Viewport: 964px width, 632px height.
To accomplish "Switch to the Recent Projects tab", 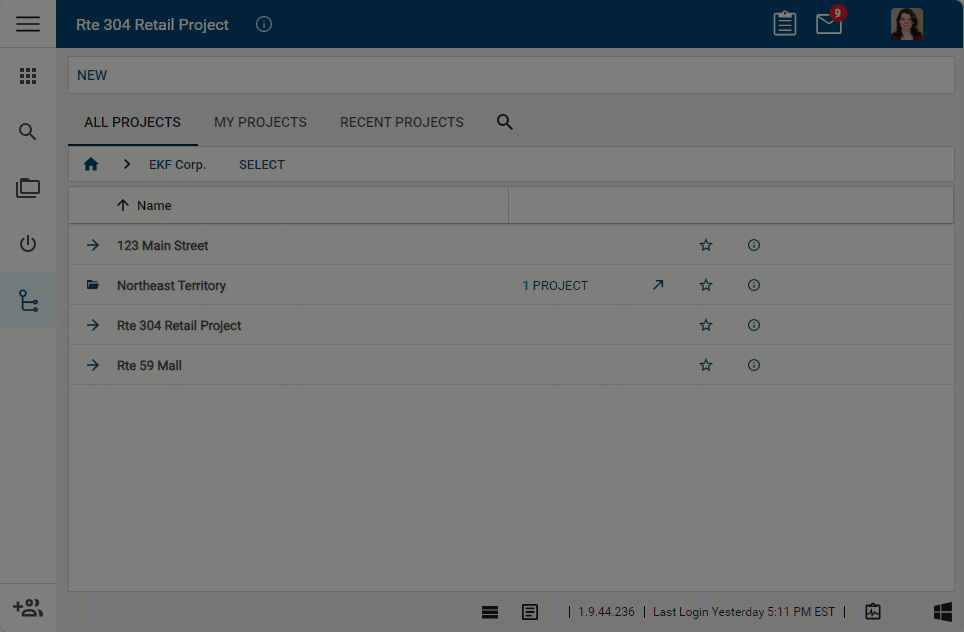I will 401,122.
